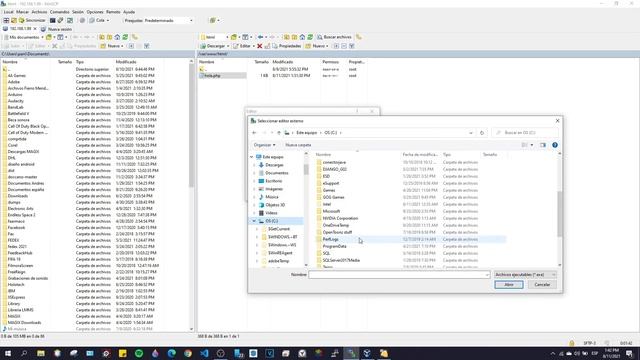Select Descargas in the dialog navigation tree
Screen dimensions: 640x360
coord(274,165)
